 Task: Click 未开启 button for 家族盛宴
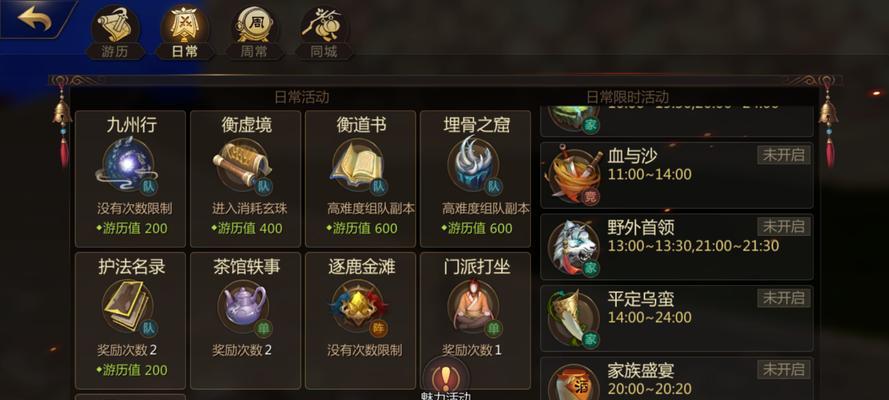(784, 369)
